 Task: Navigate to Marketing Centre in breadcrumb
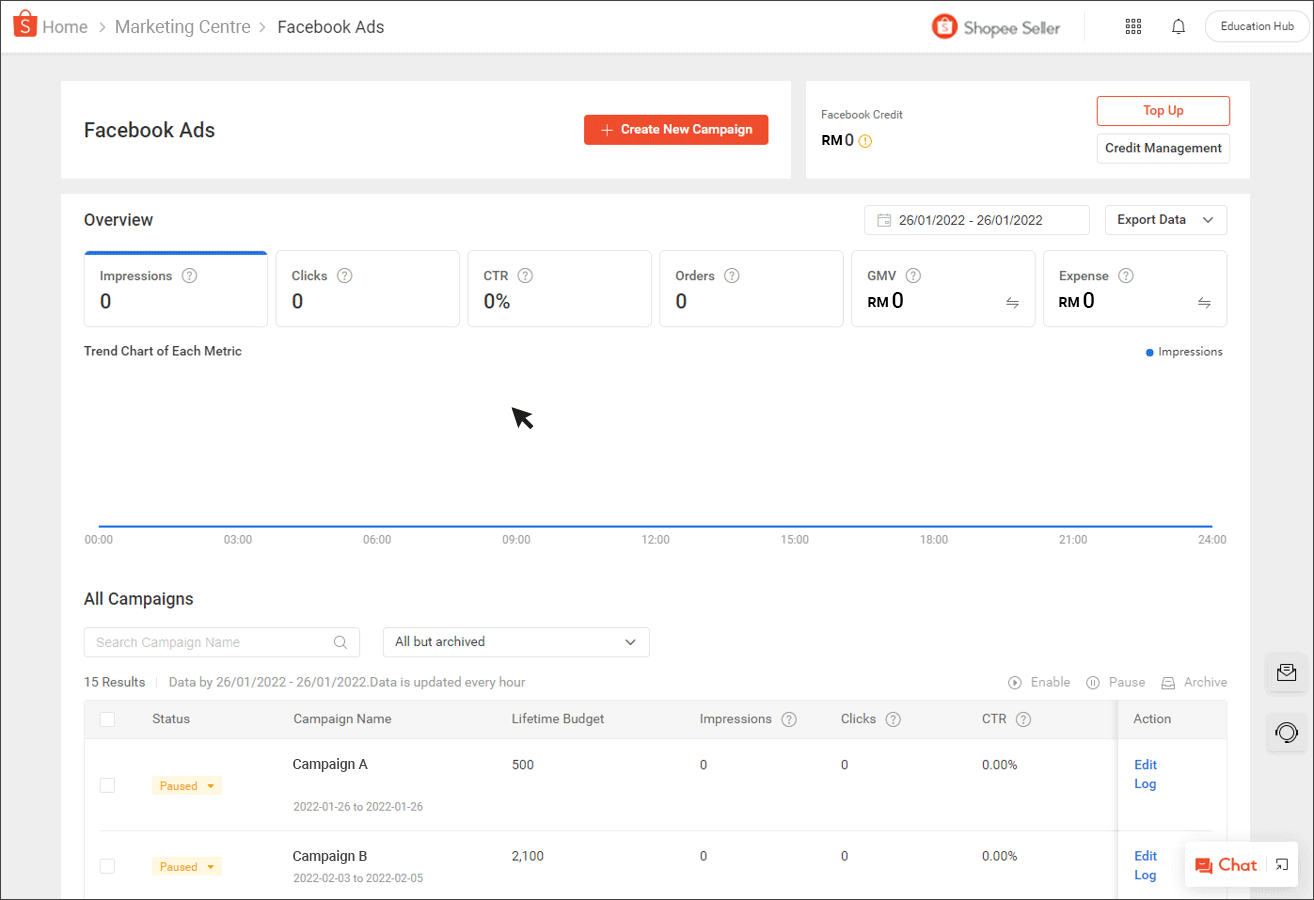(x=182, y=26)
